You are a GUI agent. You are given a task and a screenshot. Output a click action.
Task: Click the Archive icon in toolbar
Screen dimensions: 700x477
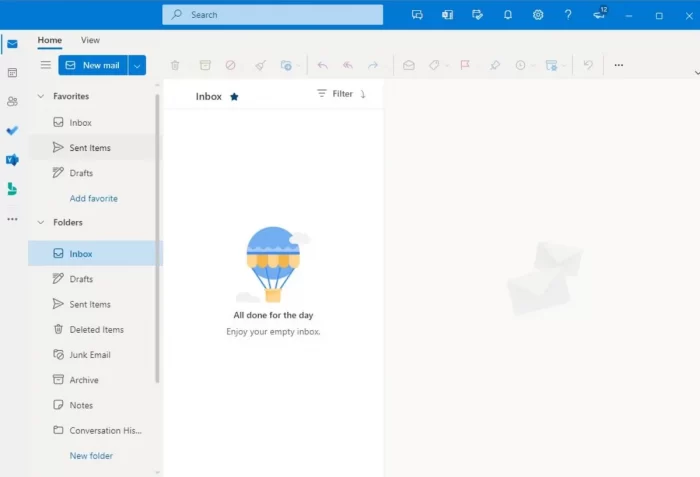205,65
